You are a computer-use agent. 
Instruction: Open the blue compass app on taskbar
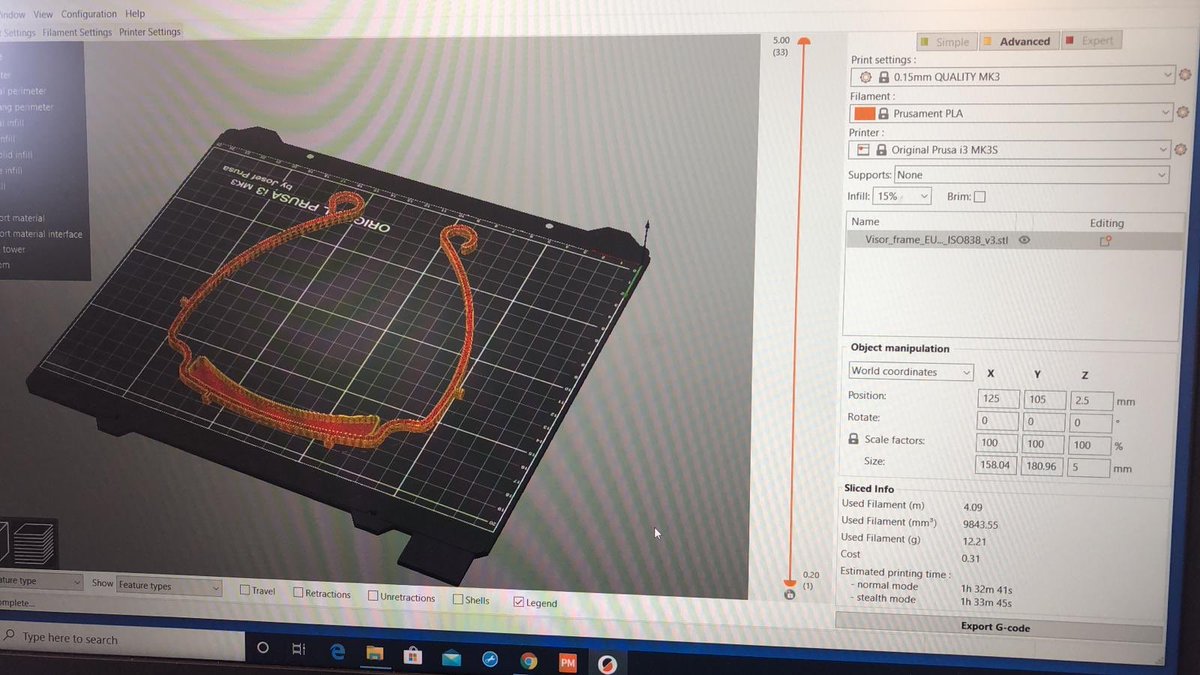coord(490,659)
